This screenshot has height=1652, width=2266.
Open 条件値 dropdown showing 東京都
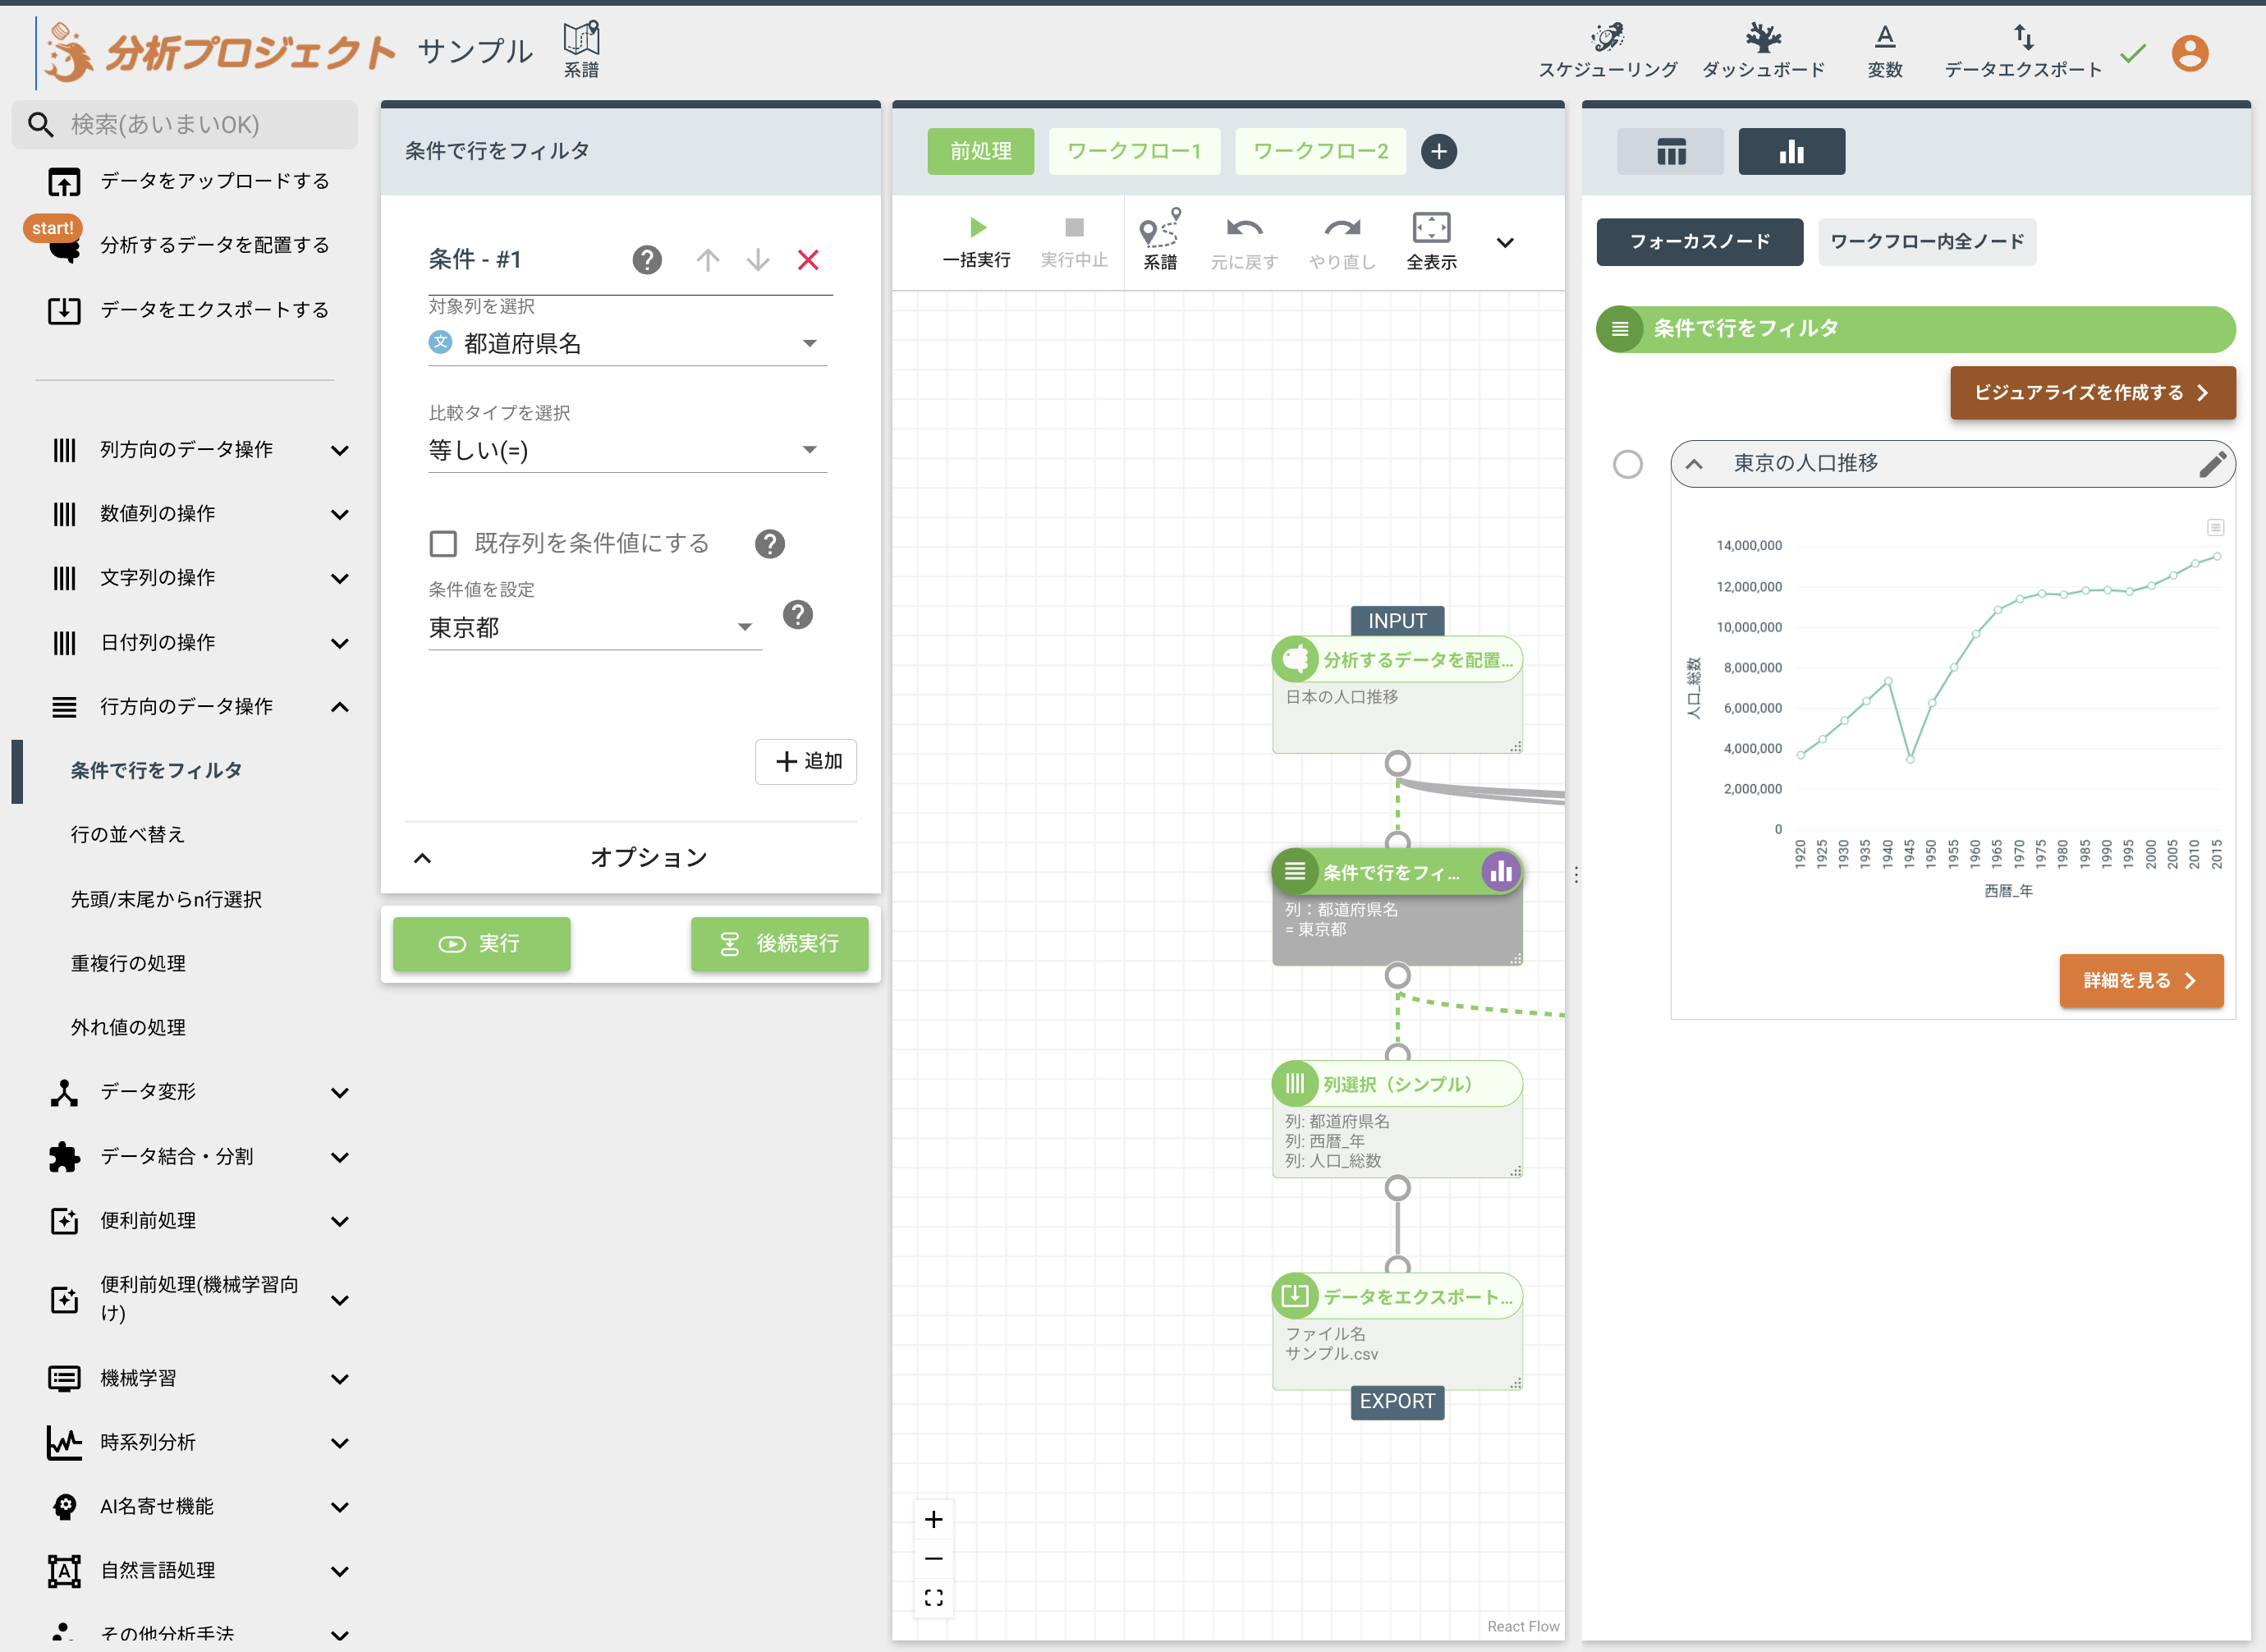pos(594,628)
